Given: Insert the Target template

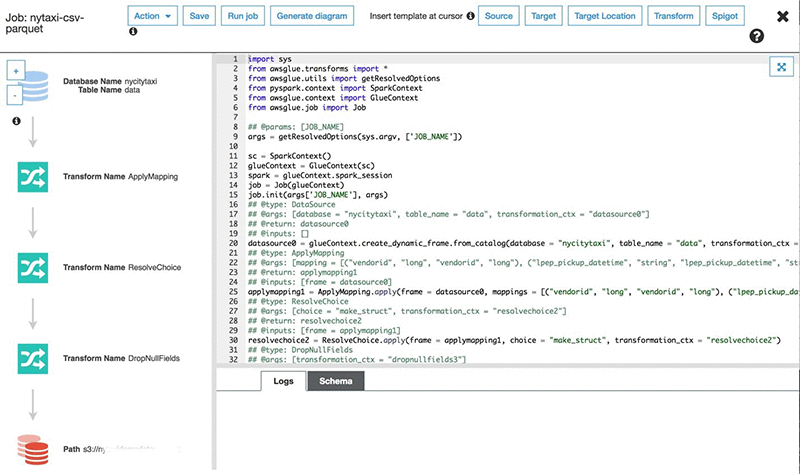Looking at the screenshot, I should click(x=543, y=16).
